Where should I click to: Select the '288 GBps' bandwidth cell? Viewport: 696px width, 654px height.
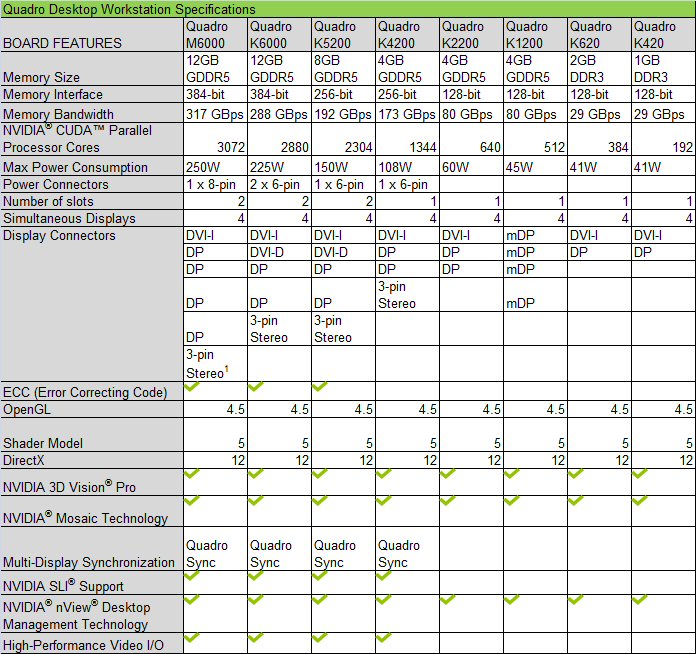tap(278, 115)
